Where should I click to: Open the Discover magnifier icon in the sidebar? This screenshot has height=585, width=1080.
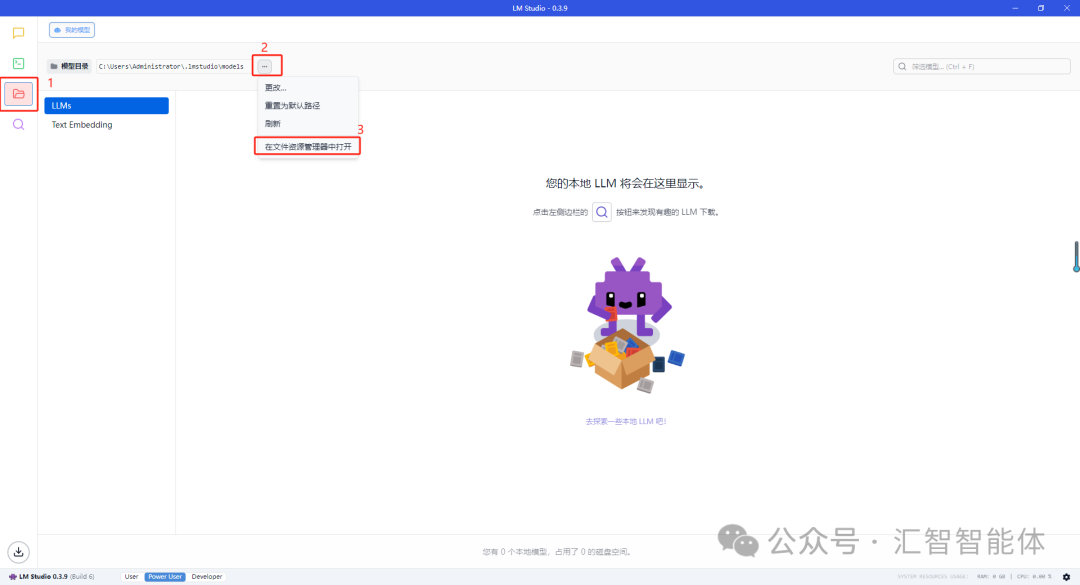(x=19, y=125)
